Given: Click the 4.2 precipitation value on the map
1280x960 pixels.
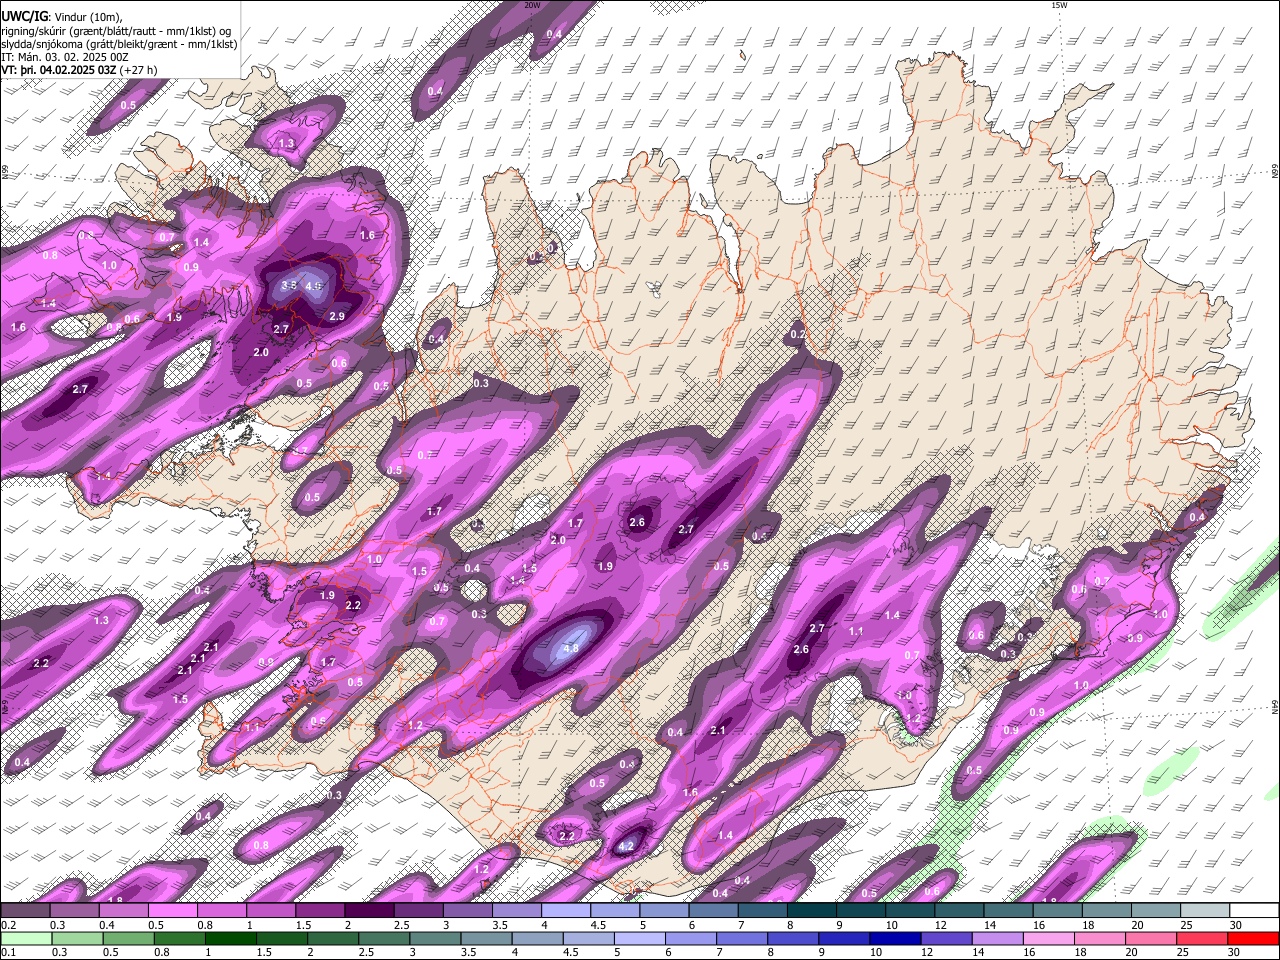Looking at the screenshot, I should [x=627, y=846].
